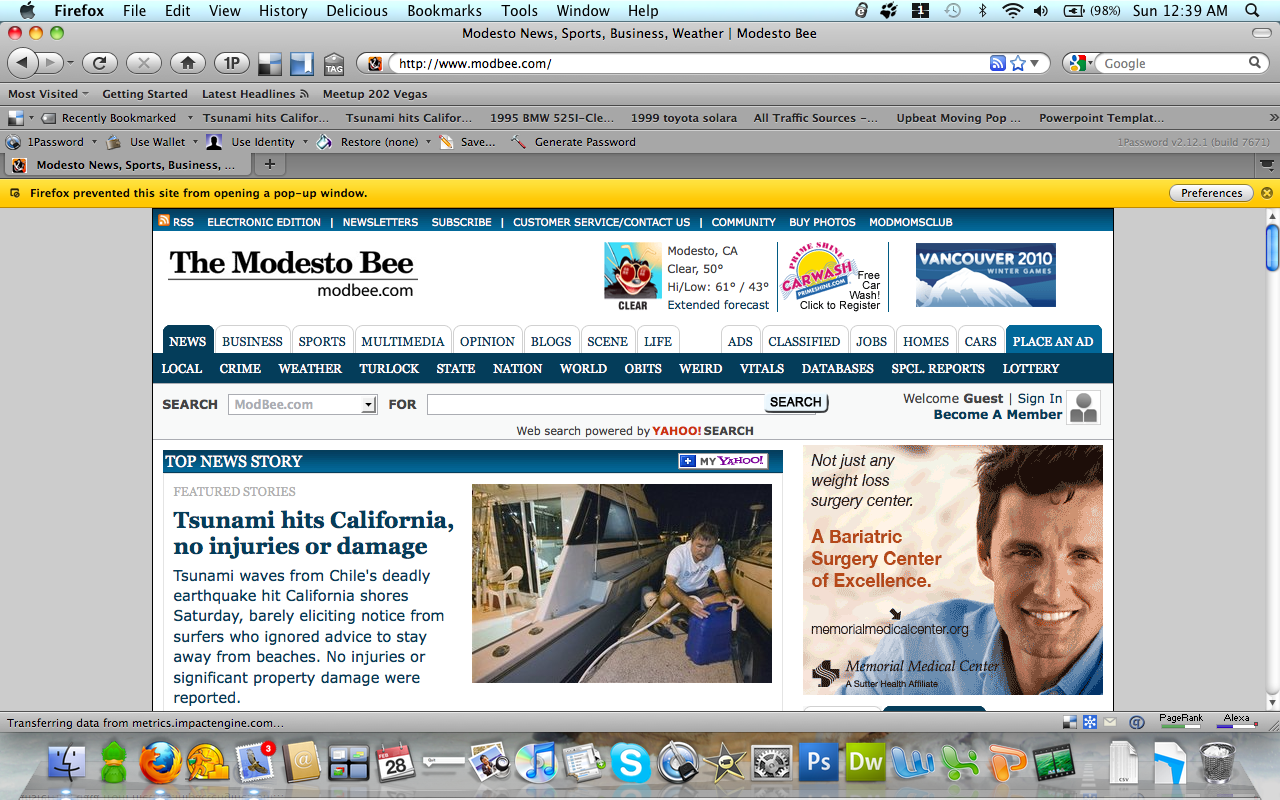
Task: Open the History menu
Action: [x=283, y=11]
